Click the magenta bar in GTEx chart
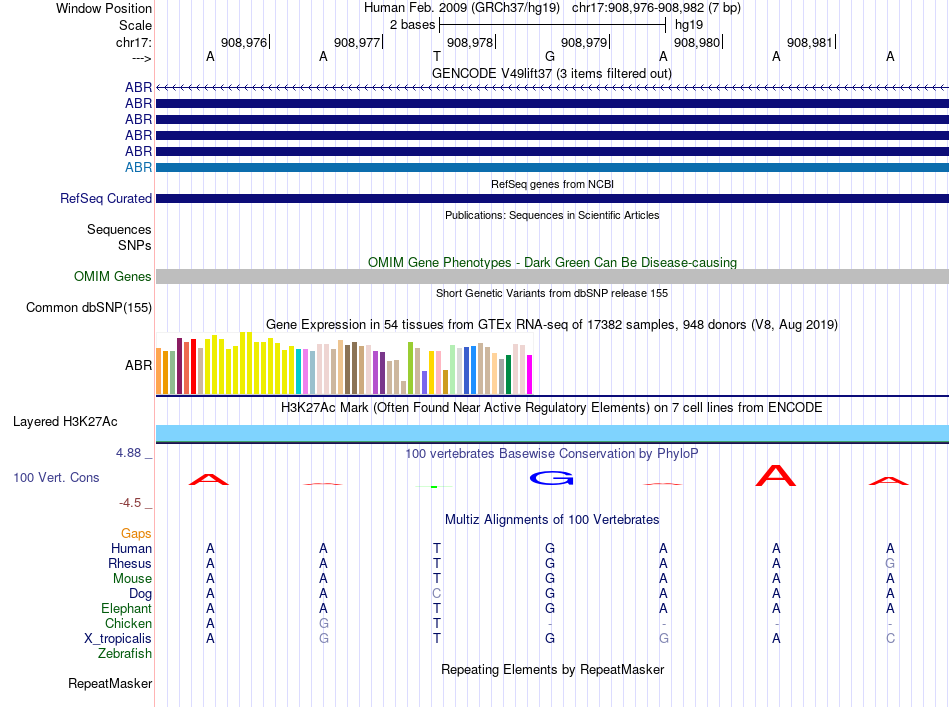The image size is (950, 707). pyautogui.click(x=529, y=374)
